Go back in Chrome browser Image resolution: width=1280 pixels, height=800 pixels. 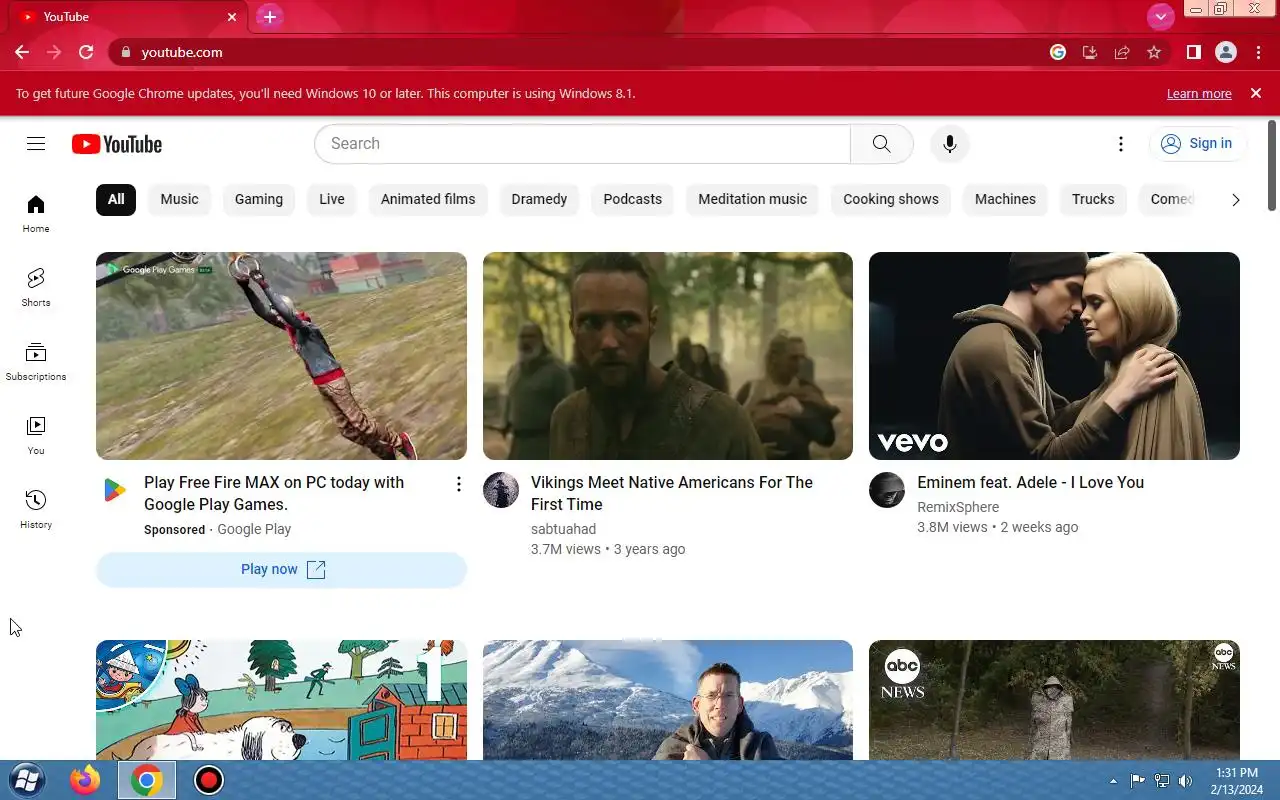point(22,52)
